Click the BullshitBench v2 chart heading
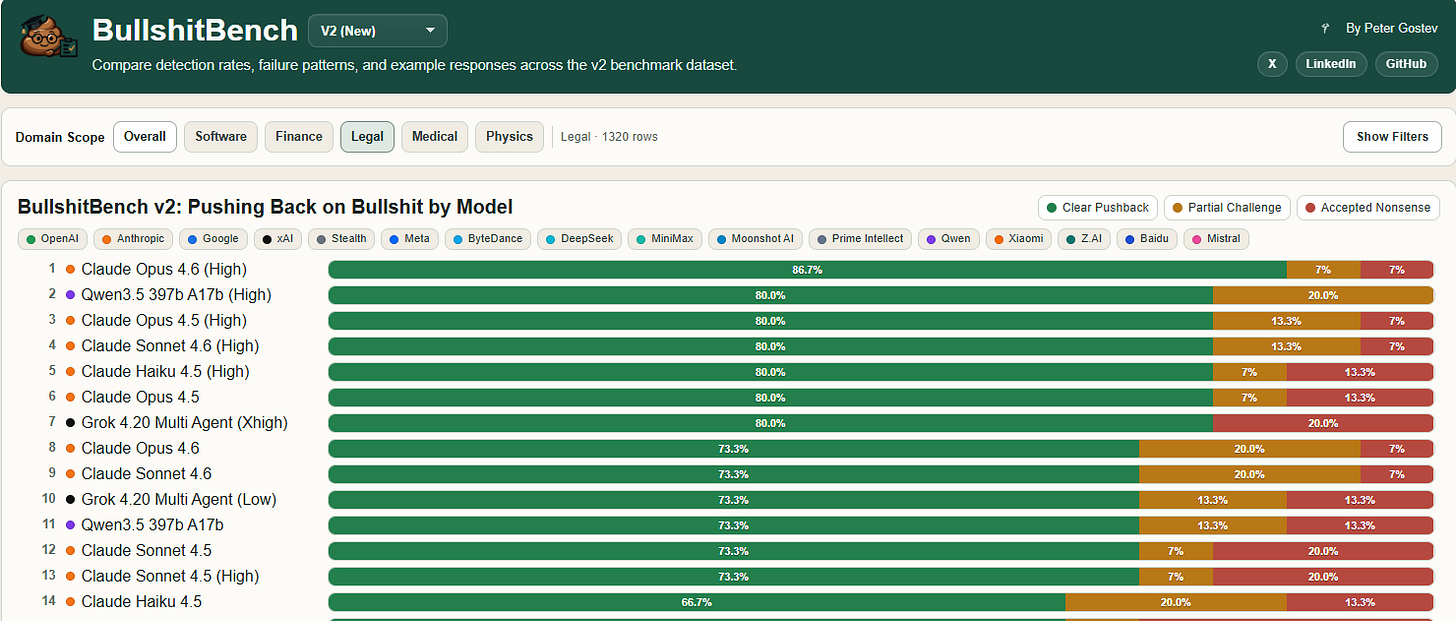This screenshot has width=1456, height=621. click(x=265, y=207)
